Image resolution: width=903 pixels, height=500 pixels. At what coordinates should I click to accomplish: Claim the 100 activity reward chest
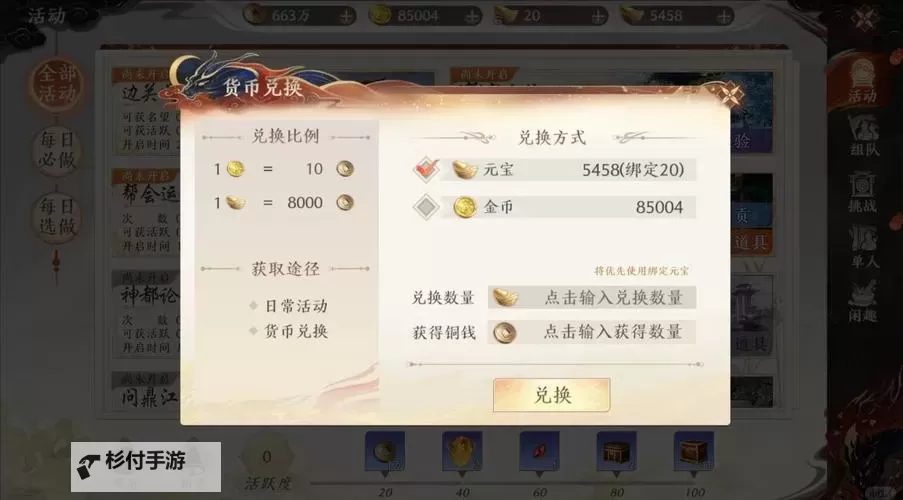[694, 452]
